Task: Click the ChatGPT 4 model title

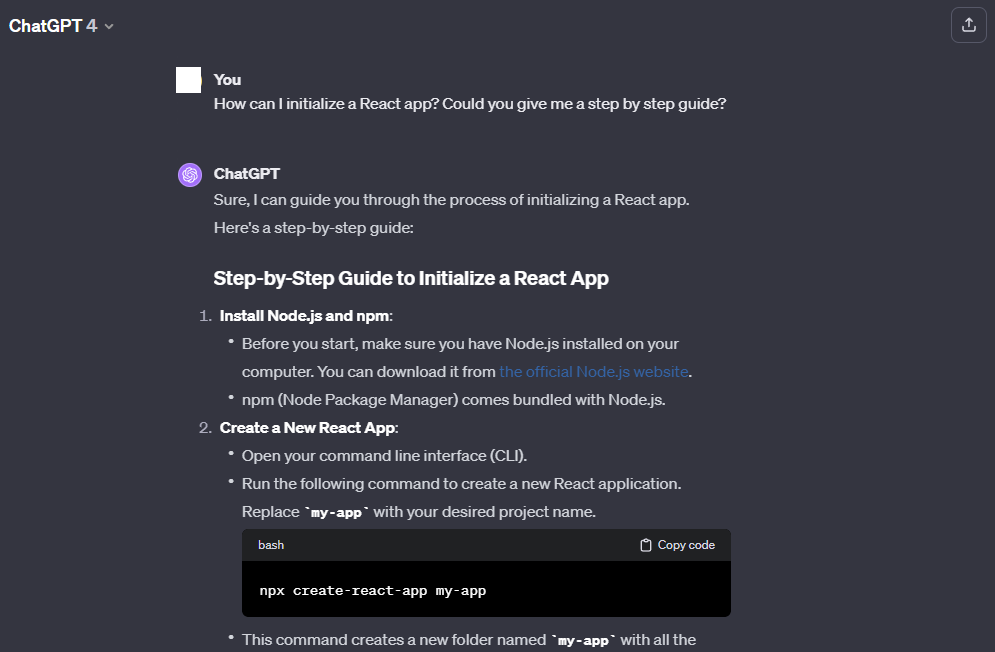Action: coord(53,25)
